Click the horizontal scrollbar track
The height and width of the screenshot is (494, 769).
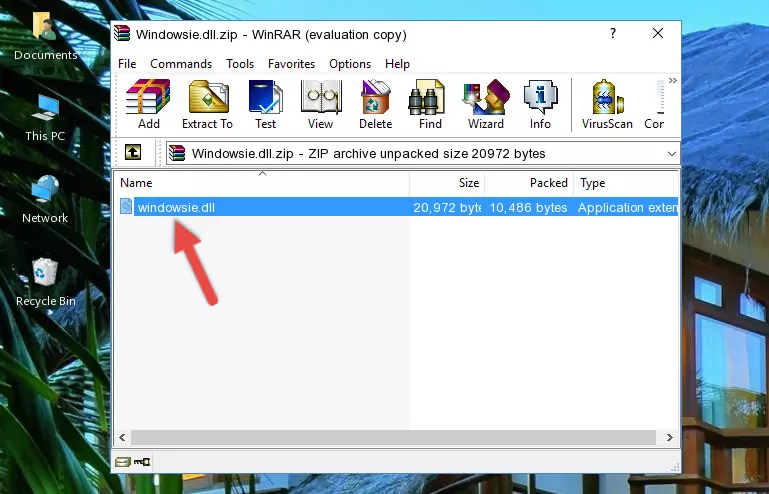coord(393,437)
